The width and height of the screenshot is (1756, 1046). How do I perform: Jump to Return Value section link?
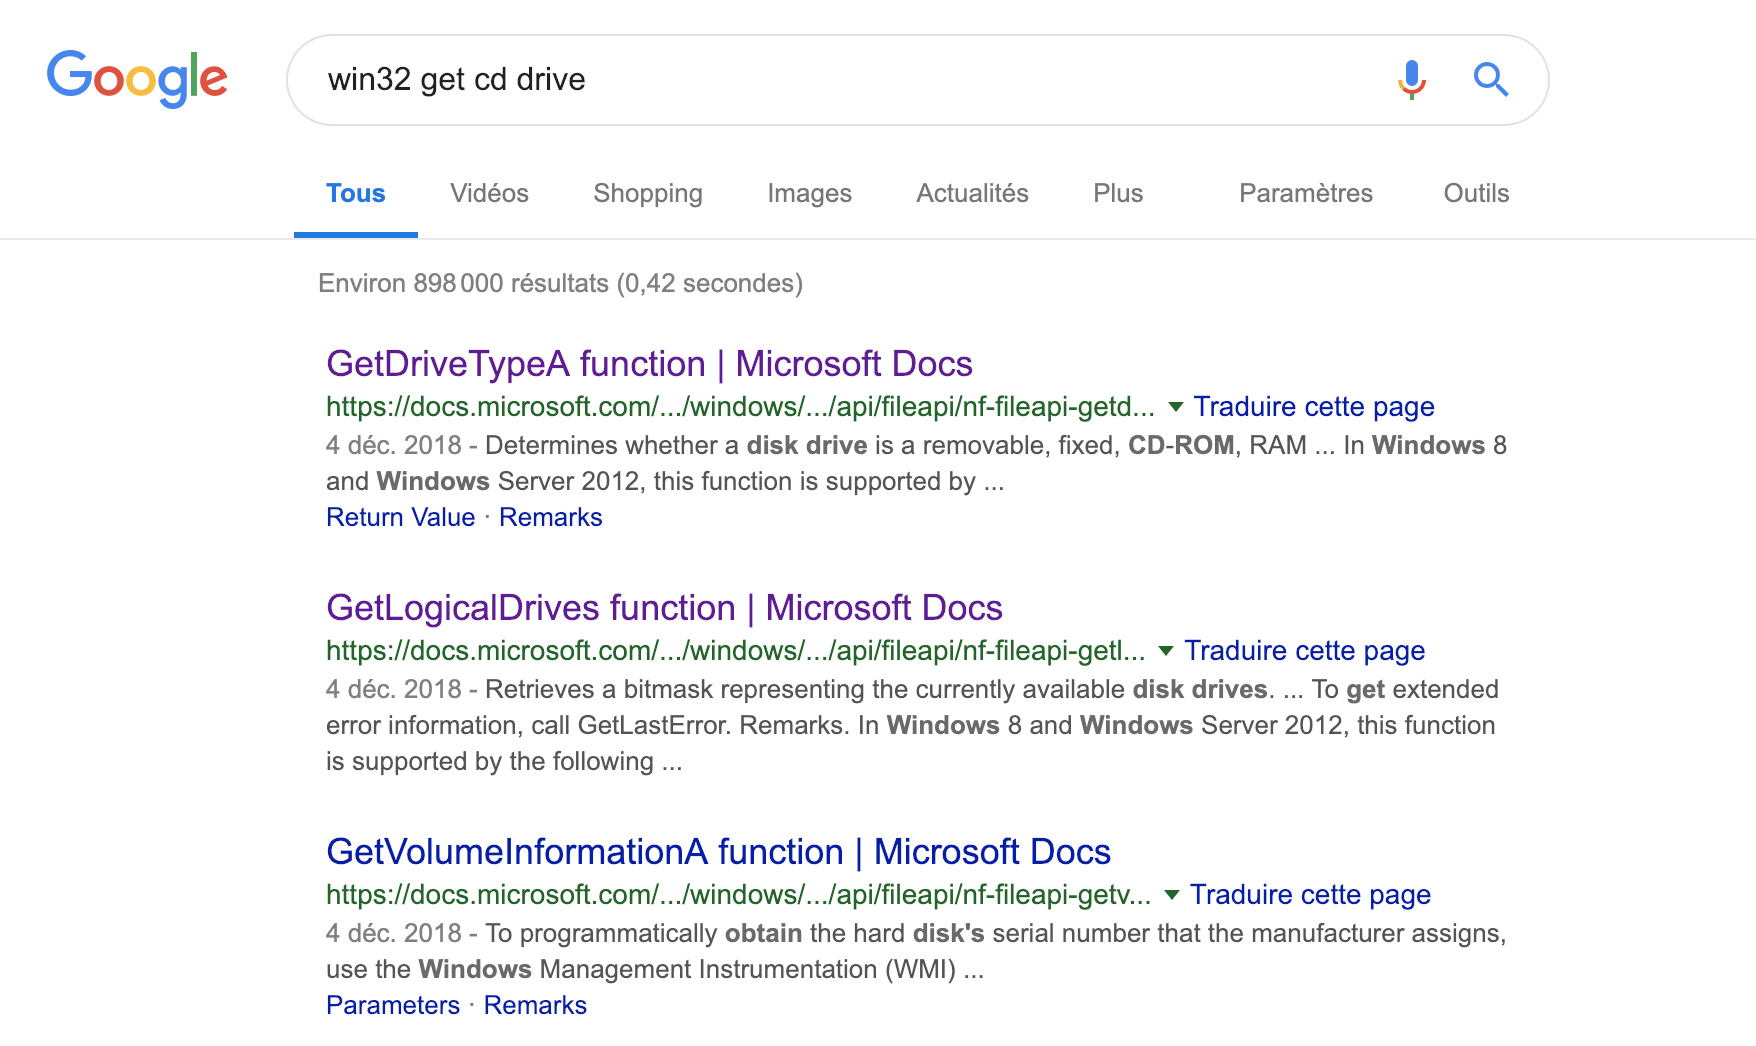[x=400, y=517]
